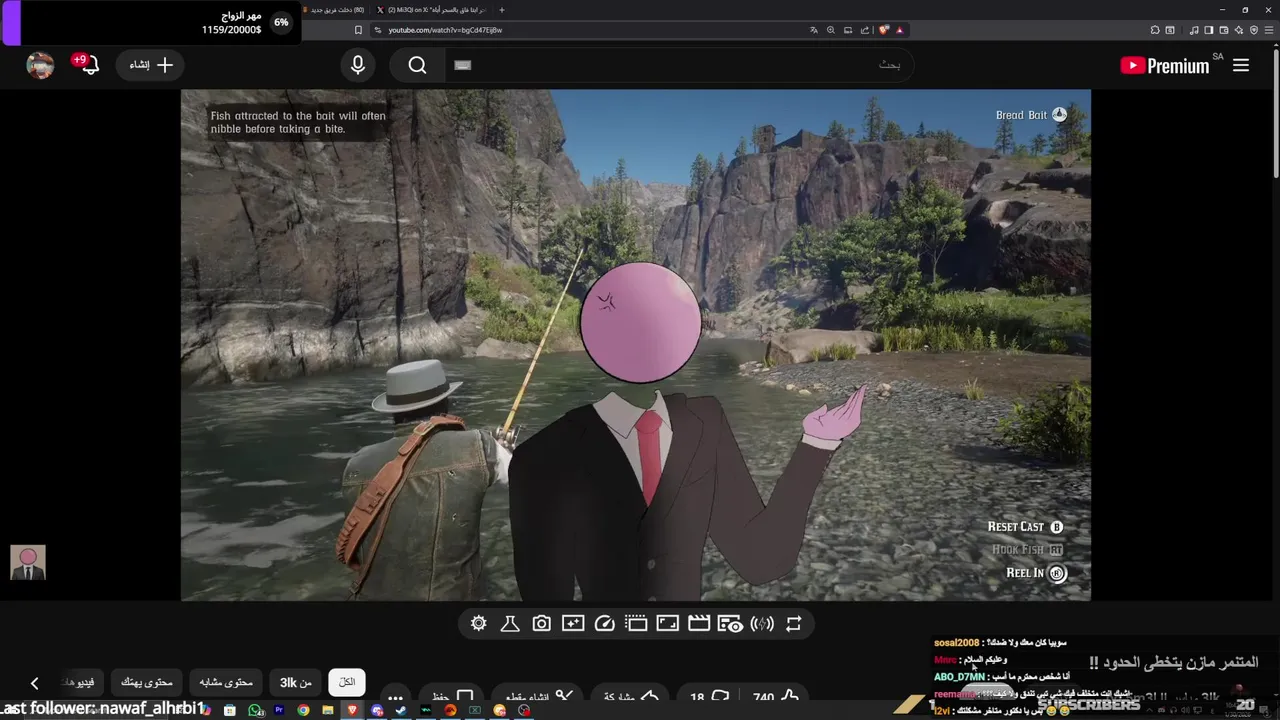Open Discord from the taskbar
This screenshot has width=1280, height=720.
[x=377, y=710]
